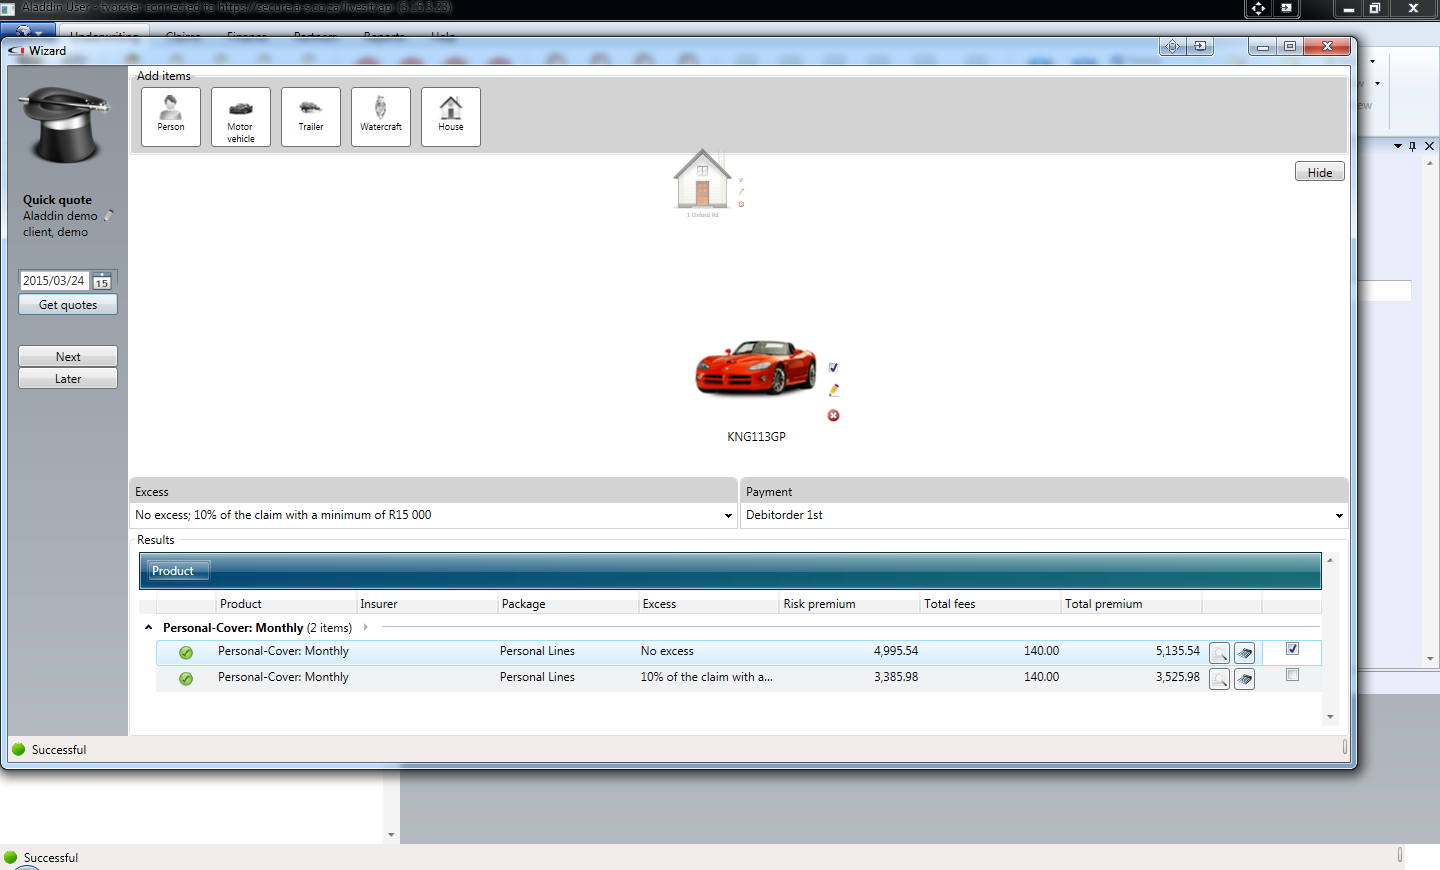Image resolution: width=1440 pixels, height=870 pixels.
Task: Add a Watercraft item
Action: tap(381, 117)
